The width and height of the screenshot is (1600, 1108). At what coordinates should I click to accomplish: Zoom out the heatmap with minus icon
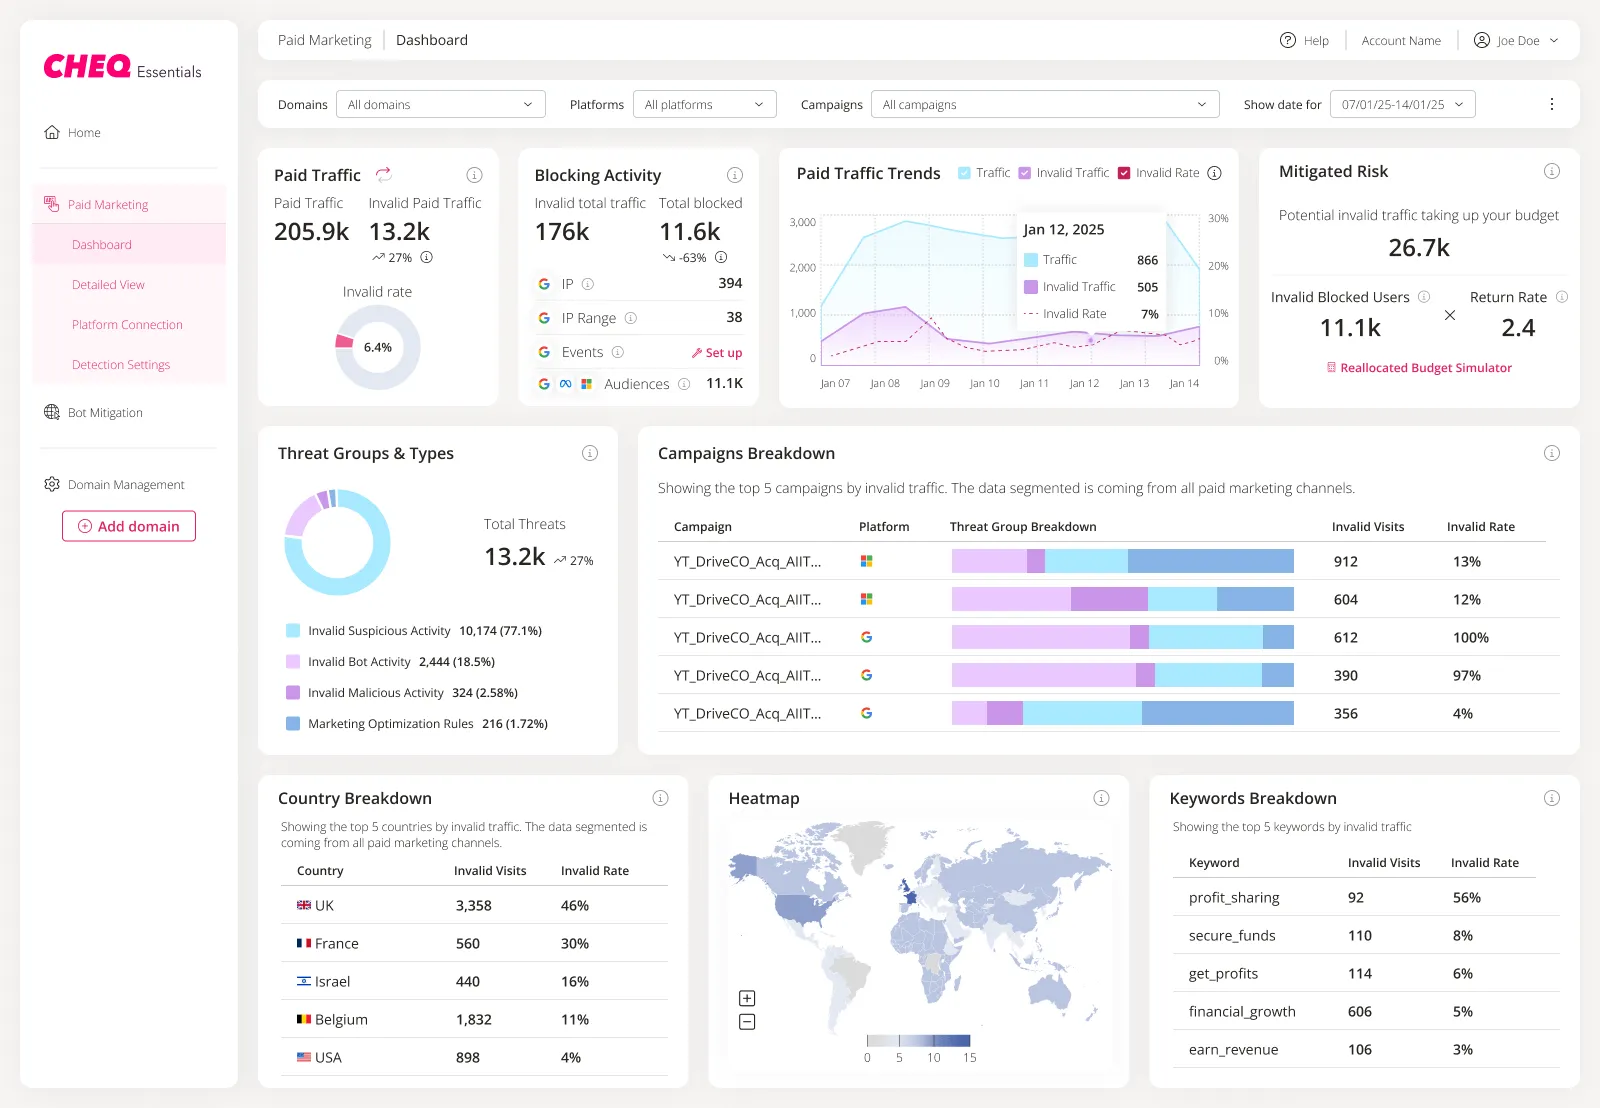747,1022
